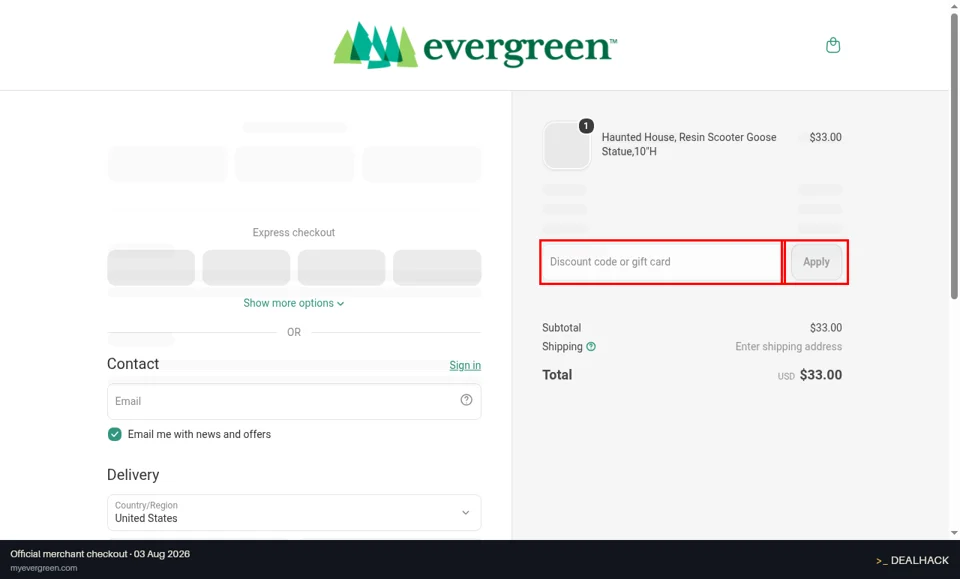The width and height of the screenshot is (960, 579).
Task: Open the shopping bag cart icon
Action: tap(833, 45)
